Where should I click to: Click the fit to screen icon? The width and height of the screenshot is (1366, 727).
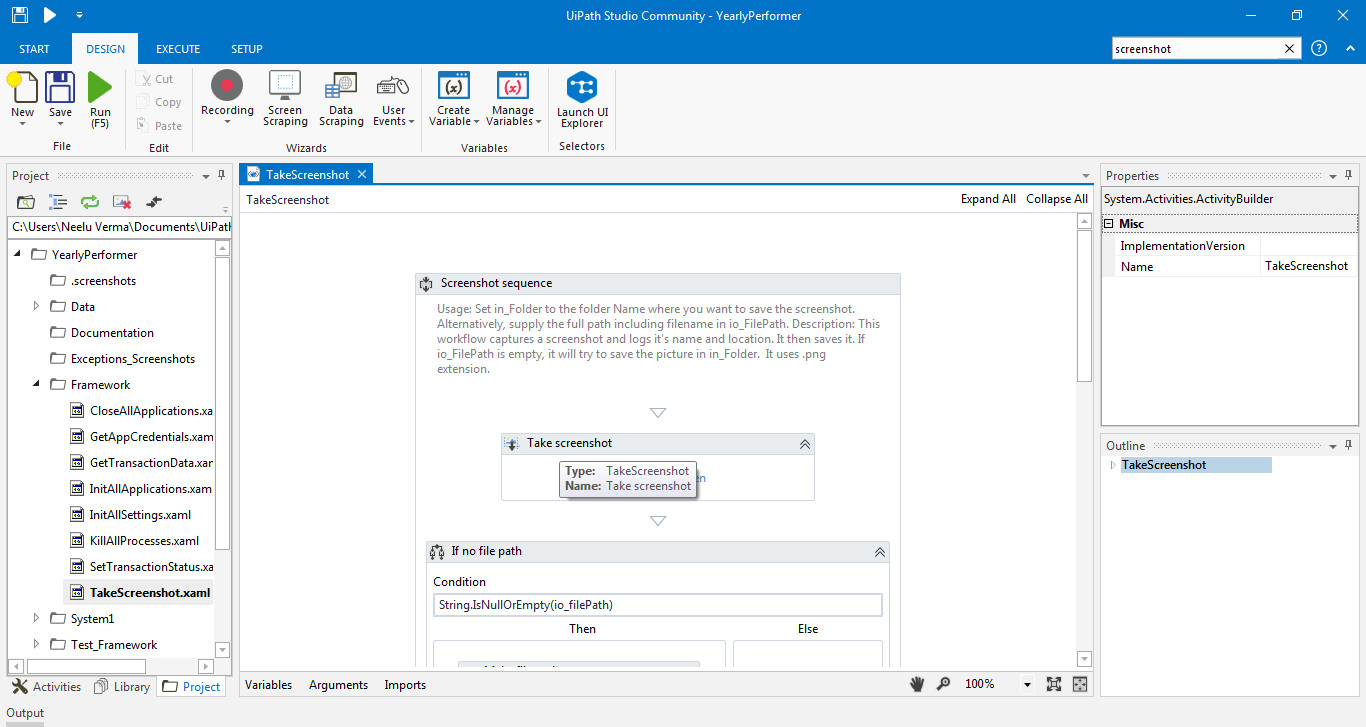coord(1053,684)
